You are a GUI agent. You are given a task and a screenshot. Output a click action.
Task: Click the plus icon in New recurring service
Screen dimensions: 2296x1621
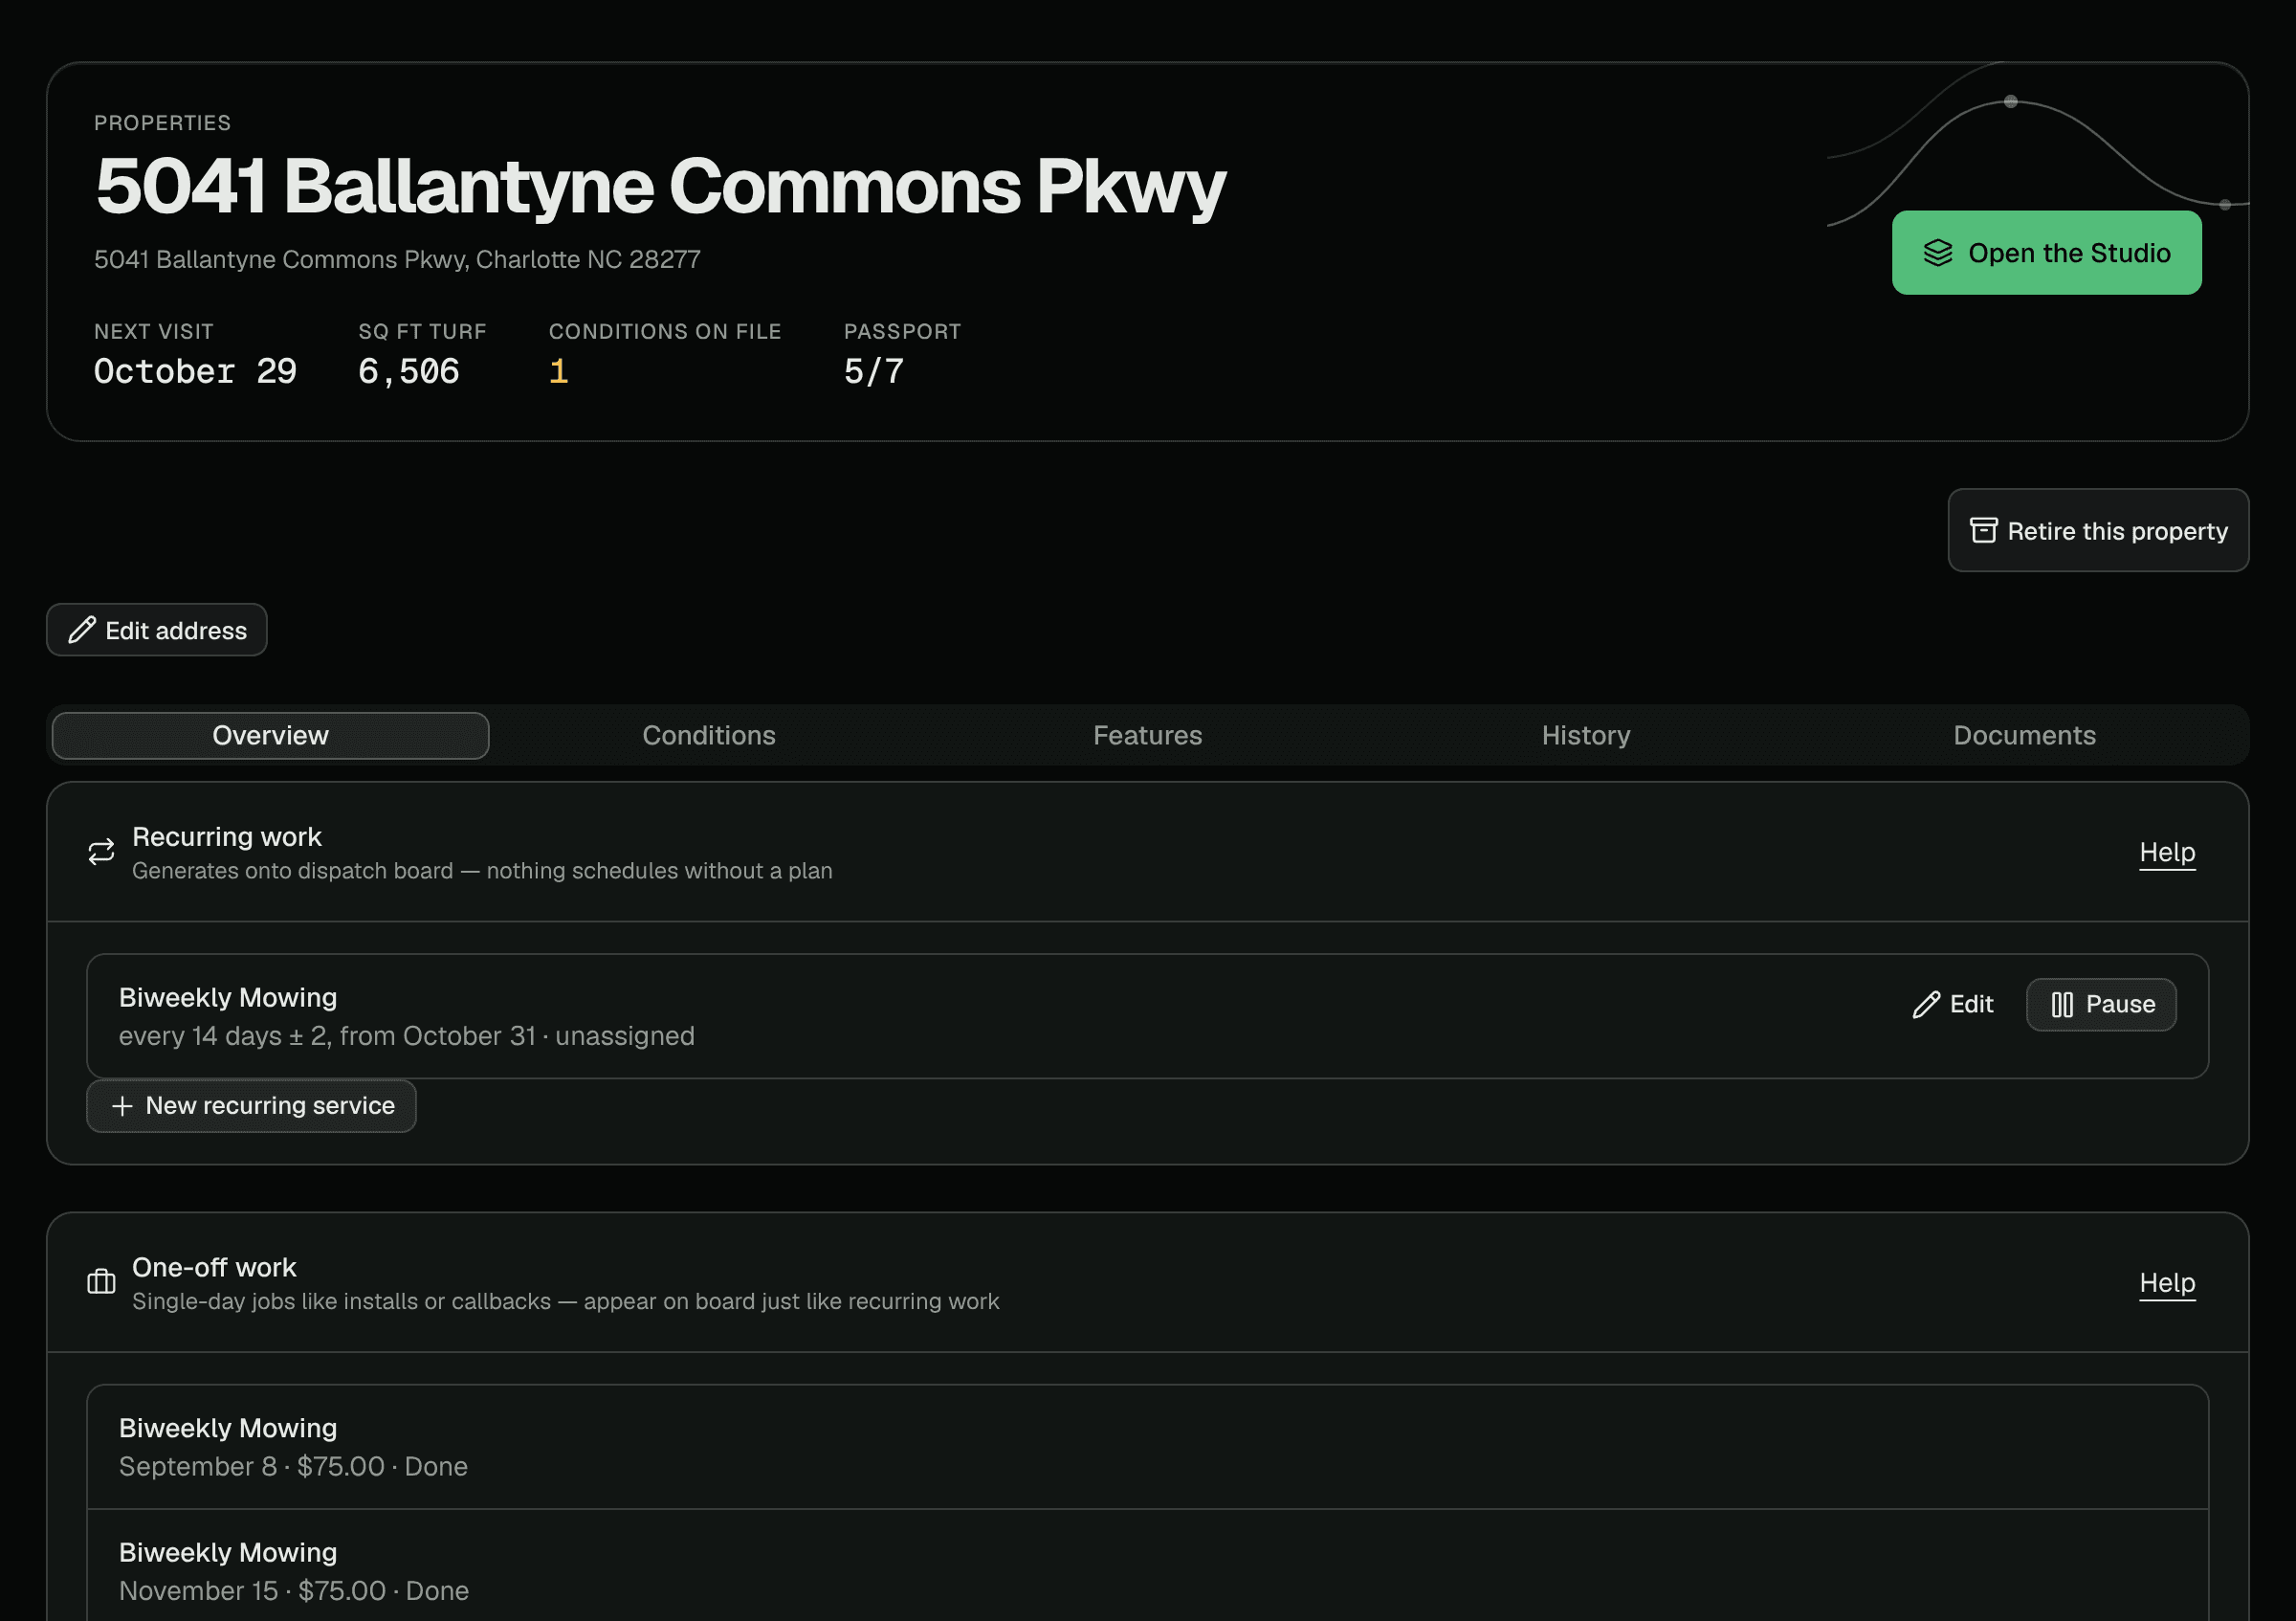[122, 1106]
